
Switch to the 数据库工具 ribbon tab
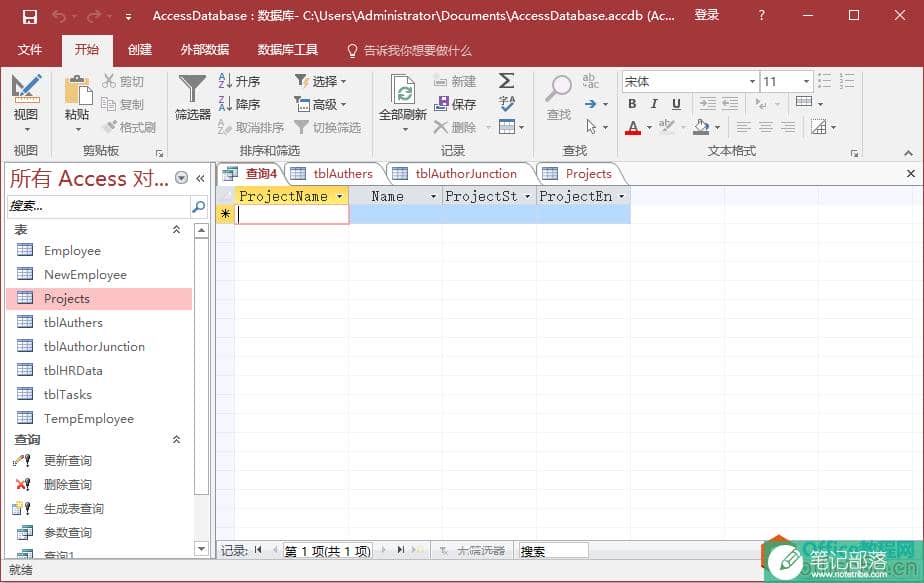288,50
